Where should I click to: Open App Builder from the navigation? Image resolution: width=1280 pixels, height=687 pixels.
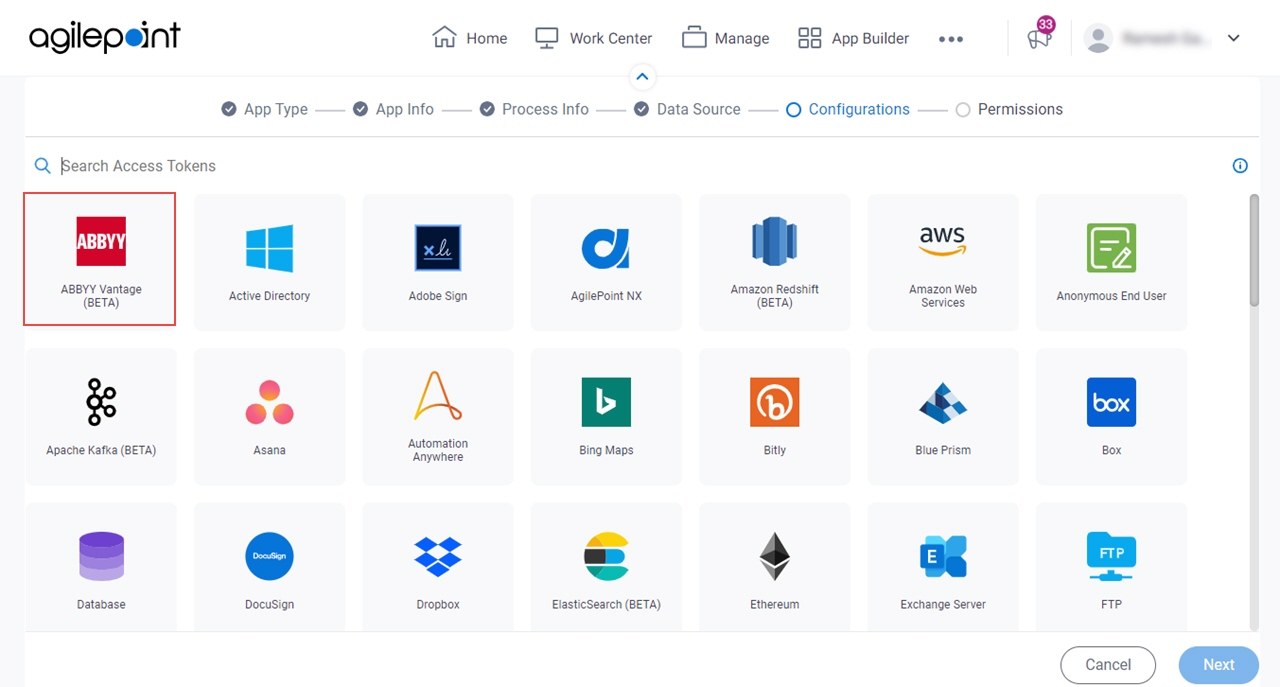pos(853,38)
